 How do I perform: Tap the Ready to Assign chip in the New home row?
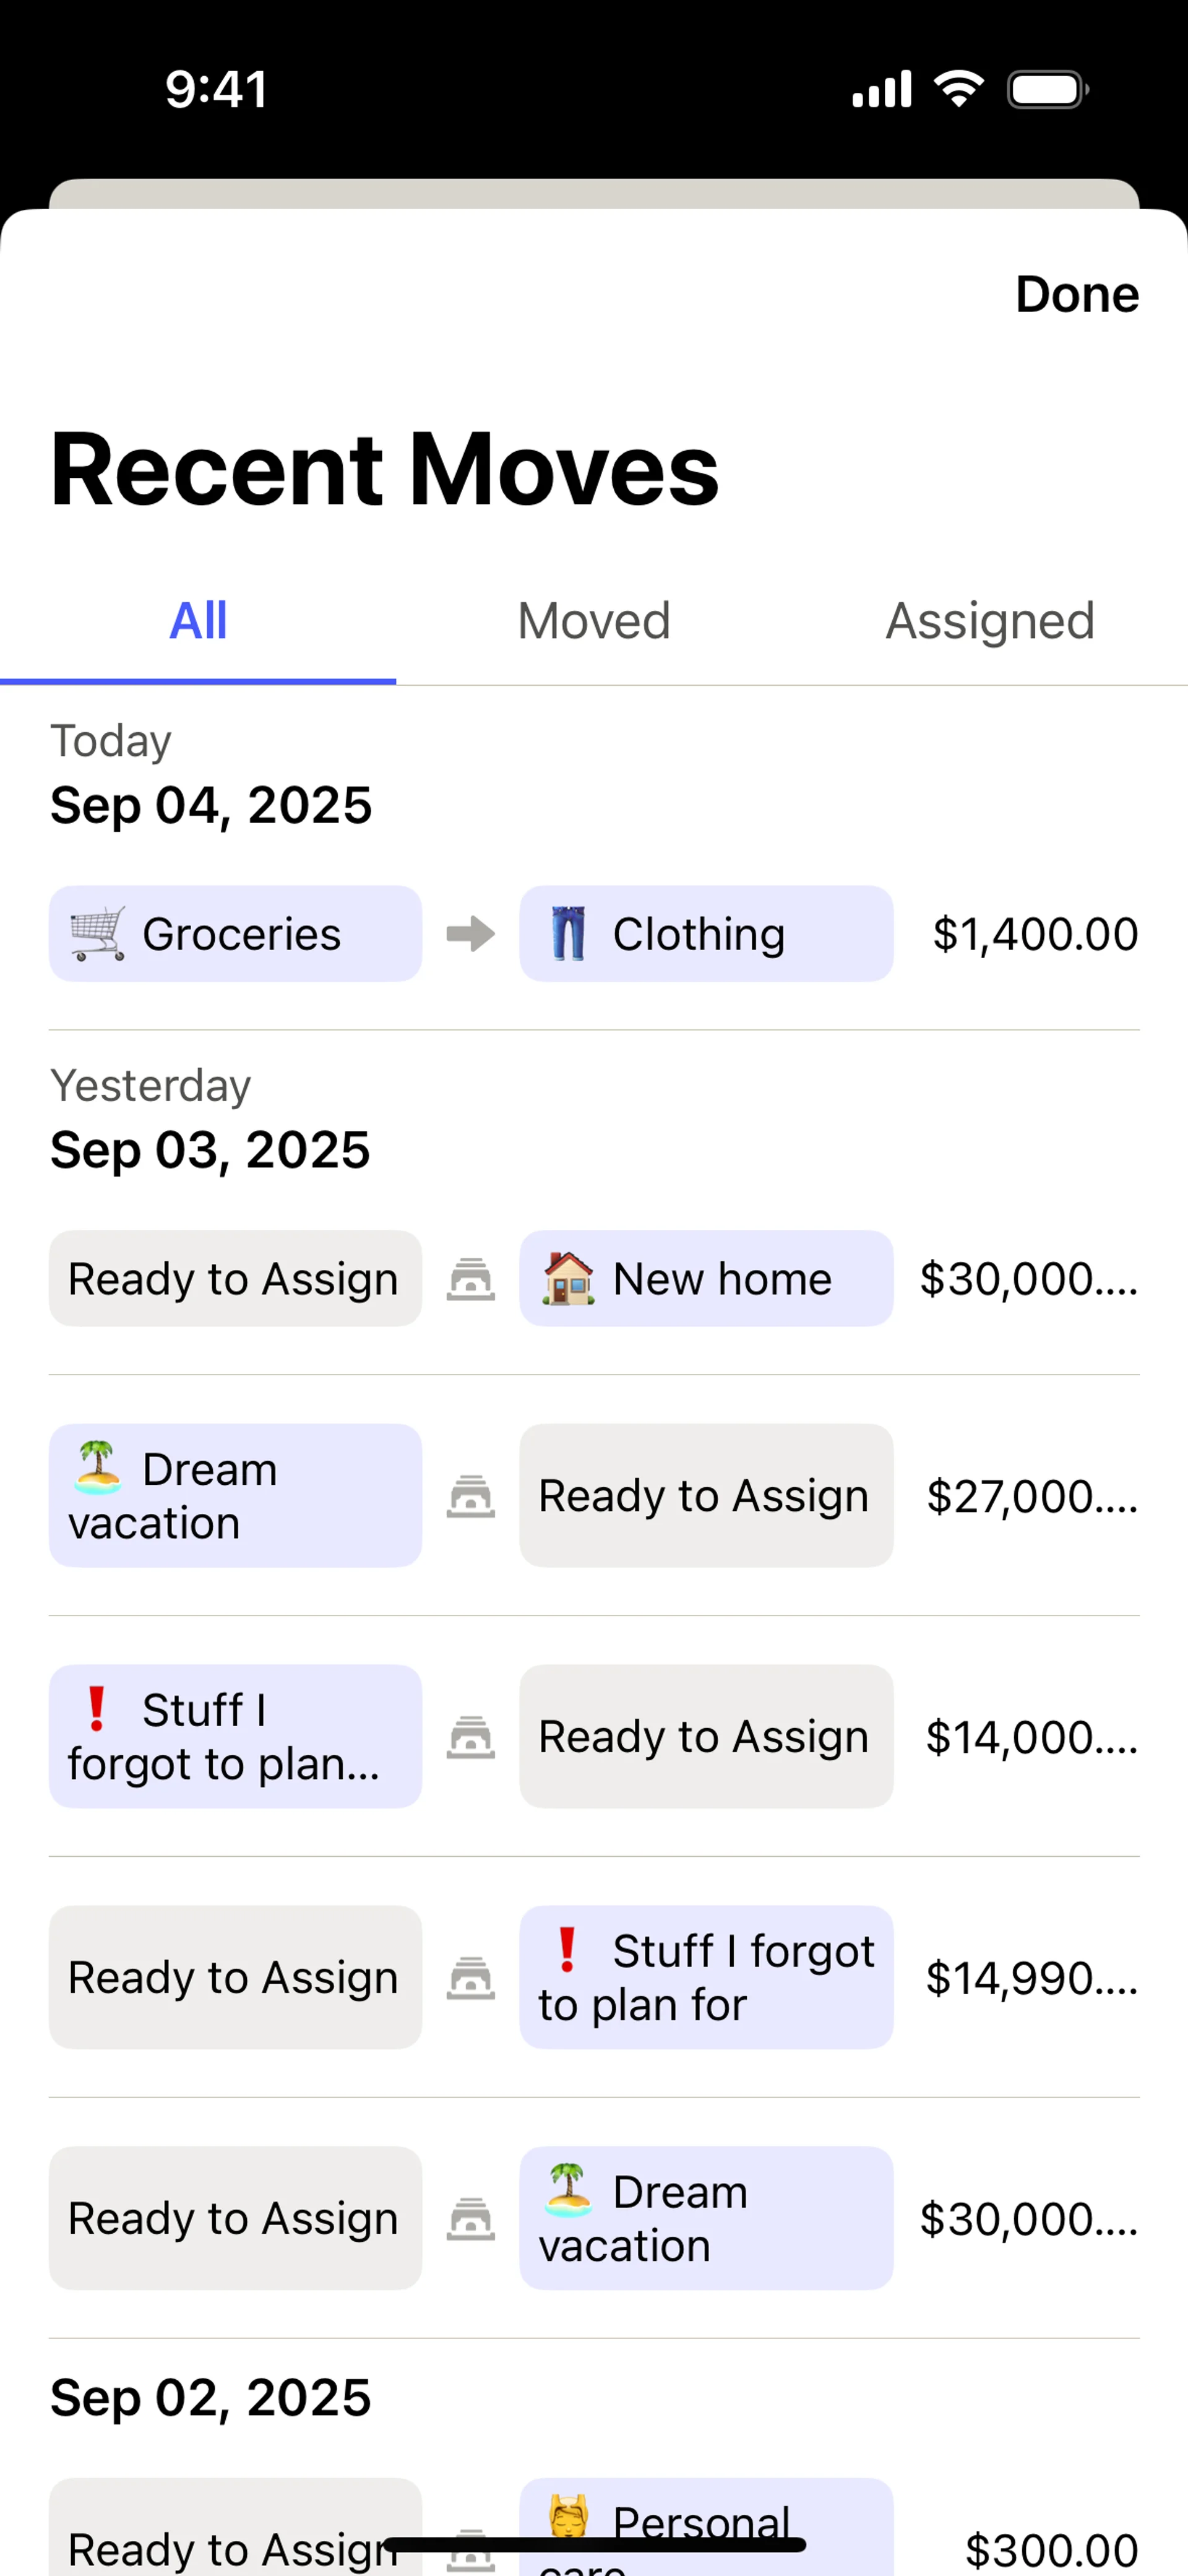234,1279
